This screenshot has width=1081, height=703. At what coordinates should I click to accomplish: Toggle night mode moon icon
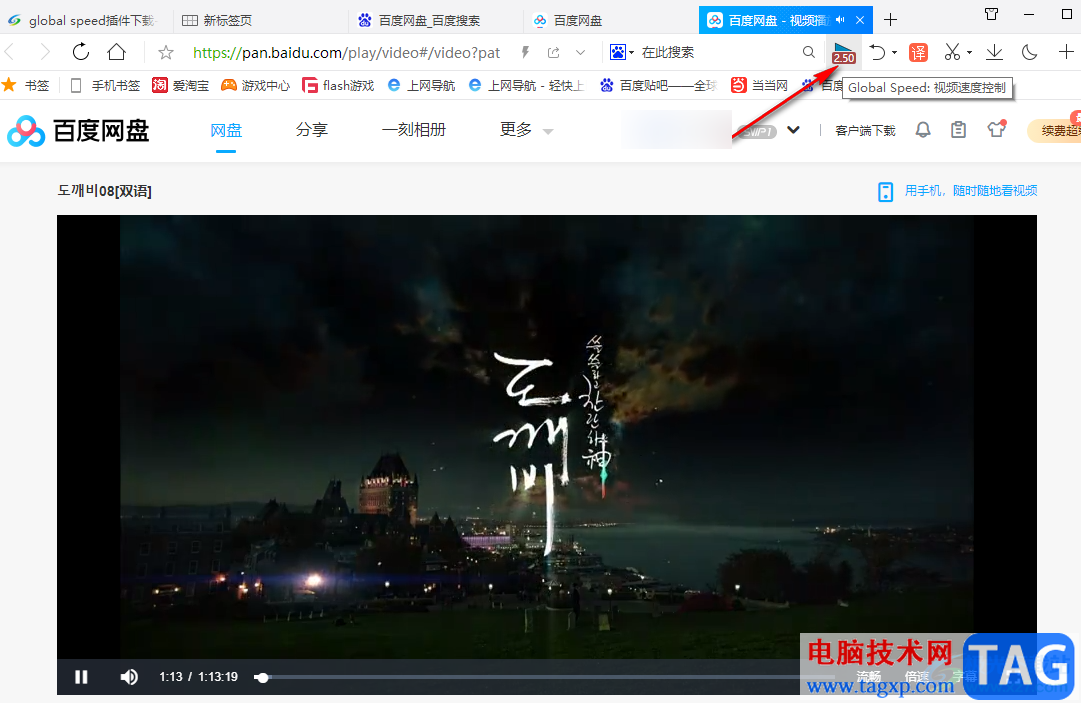click(x=1029, y=52)
